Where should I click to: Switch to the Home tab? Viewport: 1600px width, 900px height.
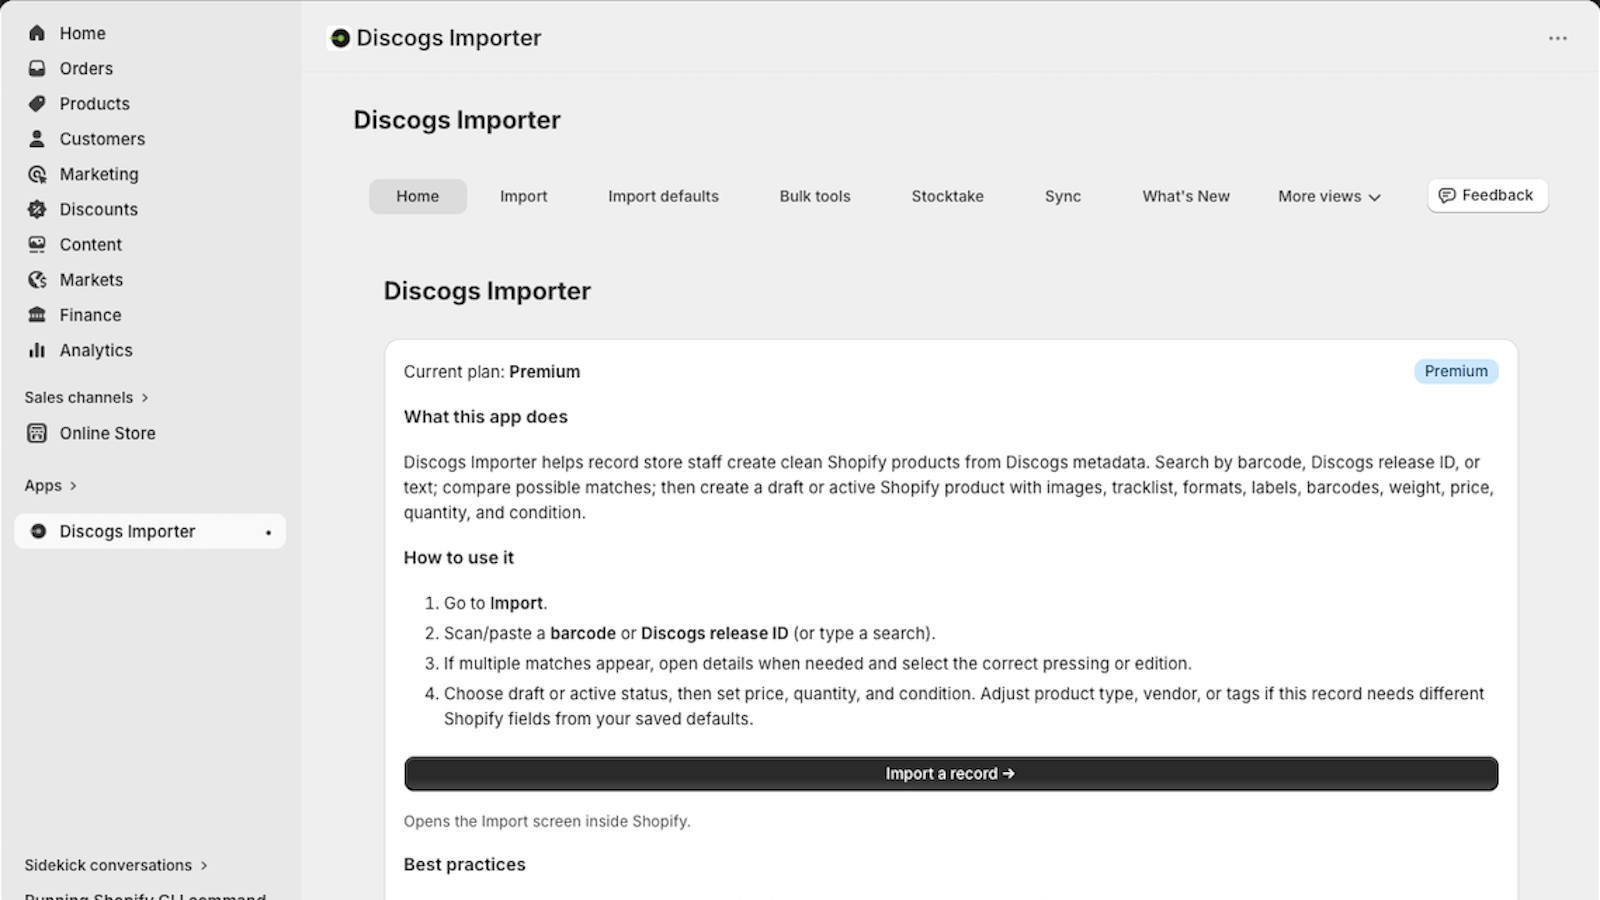(x=417, y=196)
